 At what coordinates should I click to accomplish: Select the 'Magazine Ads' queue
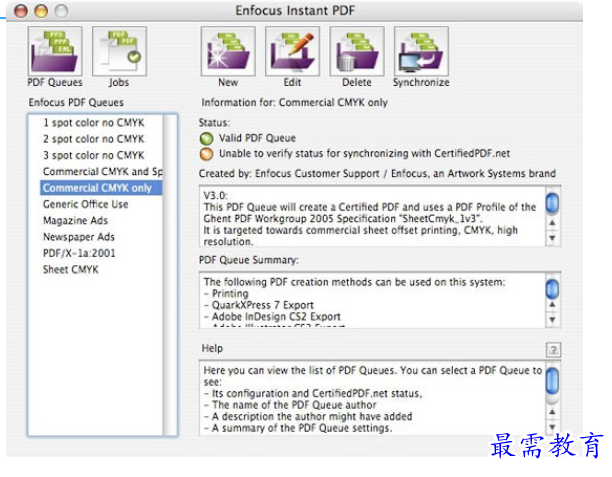[x=101, y=221]
